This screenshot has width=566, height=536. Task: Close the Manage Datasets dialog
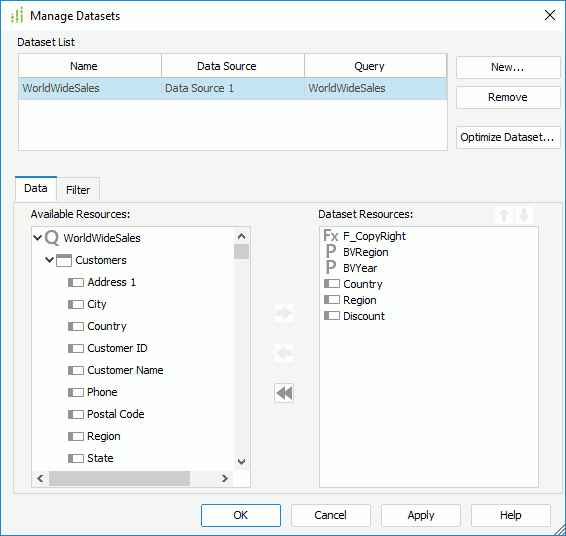pos(550,15)
